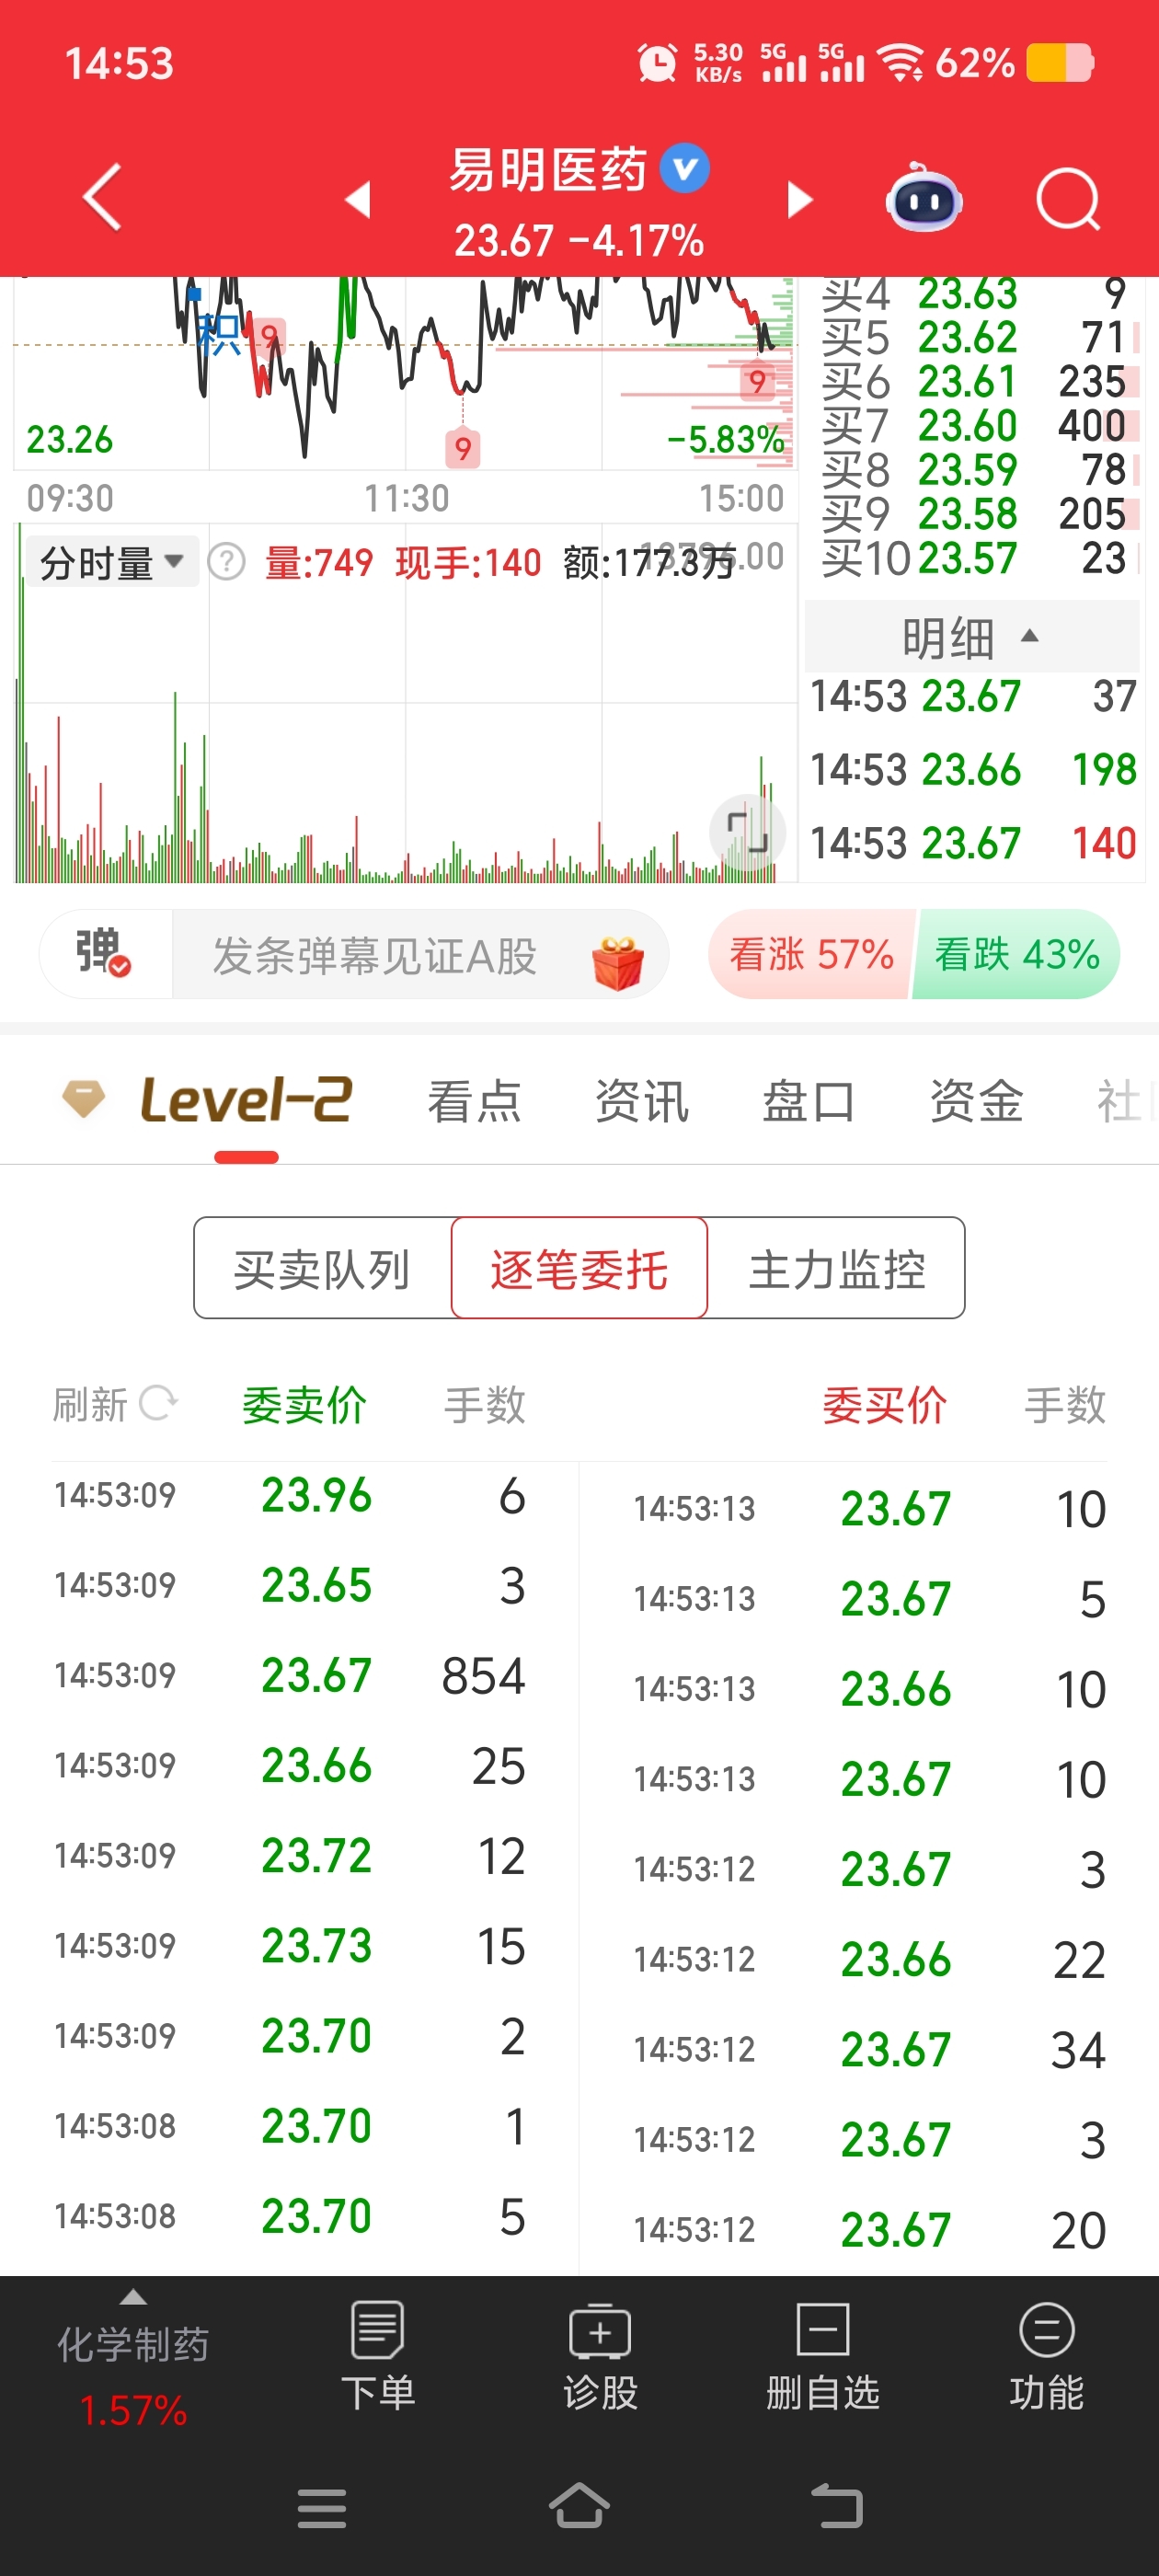Switch to Level-2 tab
Screen dimensions: 1159x2576
(x=246, y=1099)
